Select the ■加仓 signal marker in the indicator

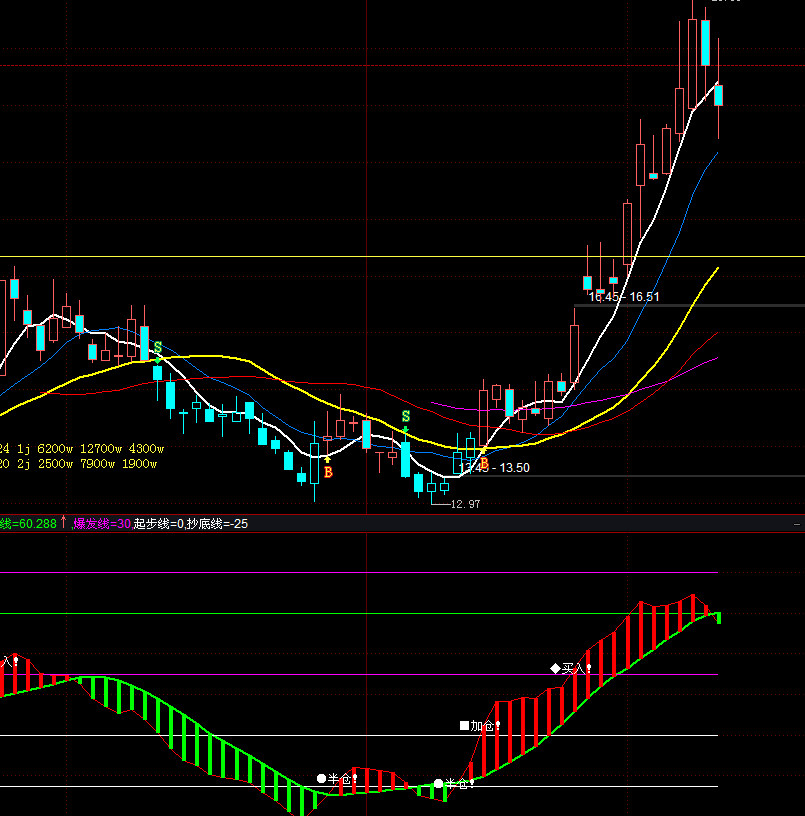click(x=480, y=725)
